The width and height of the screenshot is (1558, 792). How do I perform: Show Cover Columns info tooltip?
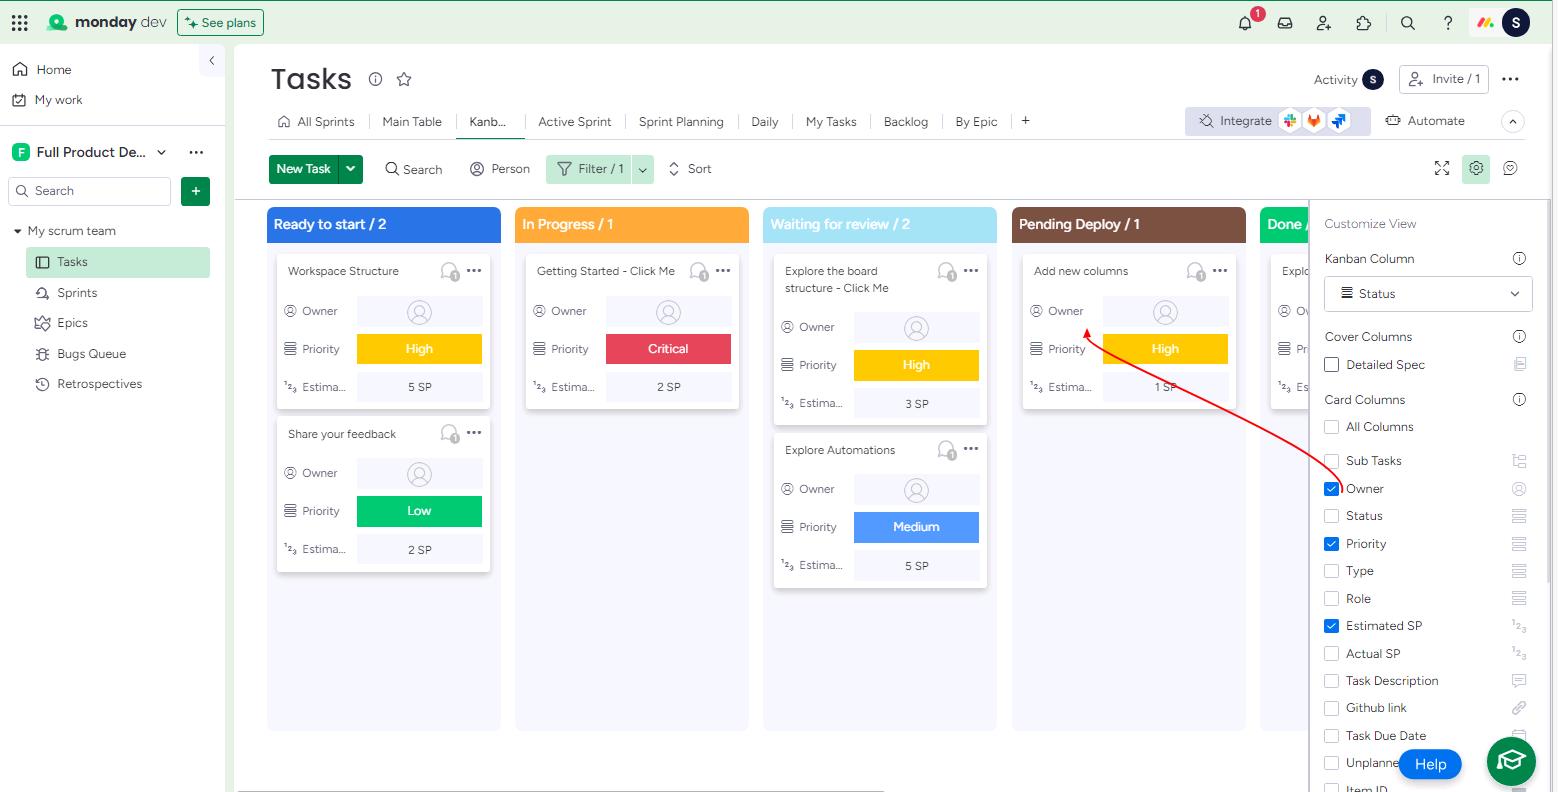[1519, 336]
